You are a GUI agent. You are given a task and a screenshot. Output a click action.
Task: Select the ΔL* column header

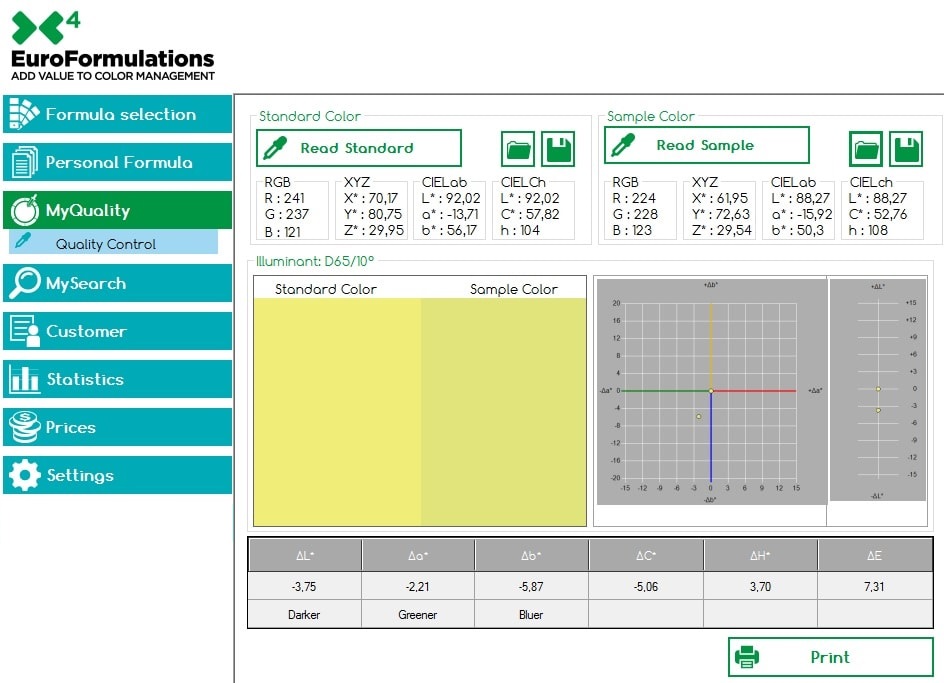[305, 555]
